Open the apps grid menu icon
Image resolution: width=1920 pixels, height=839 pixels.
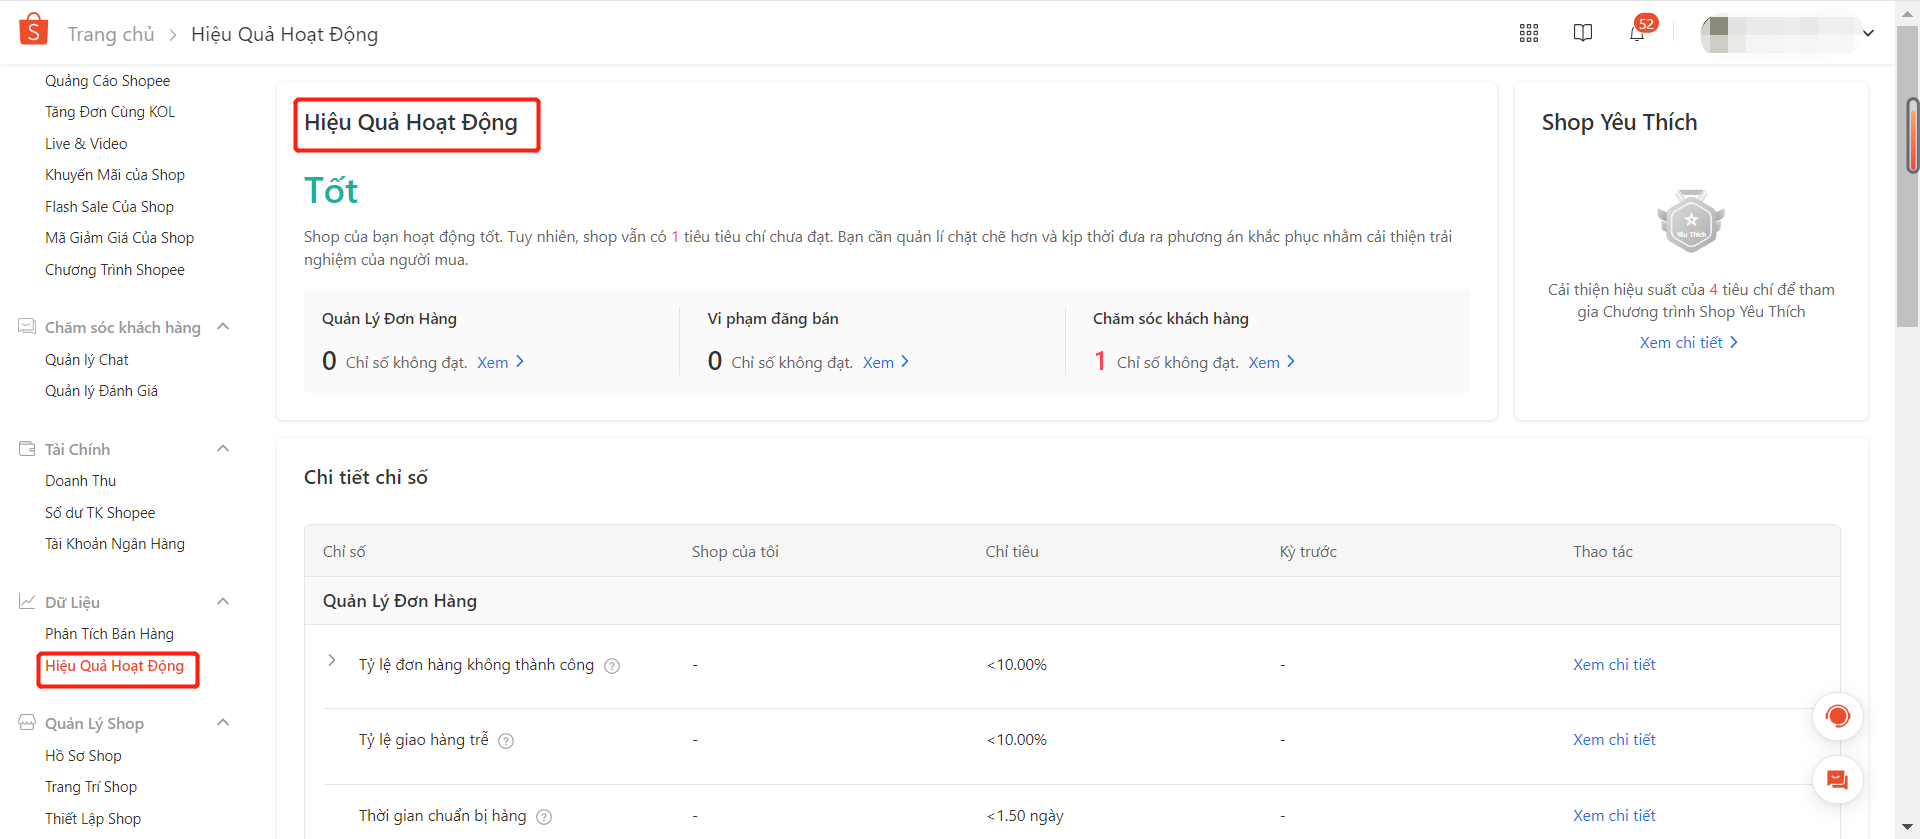click(1528, 33)
